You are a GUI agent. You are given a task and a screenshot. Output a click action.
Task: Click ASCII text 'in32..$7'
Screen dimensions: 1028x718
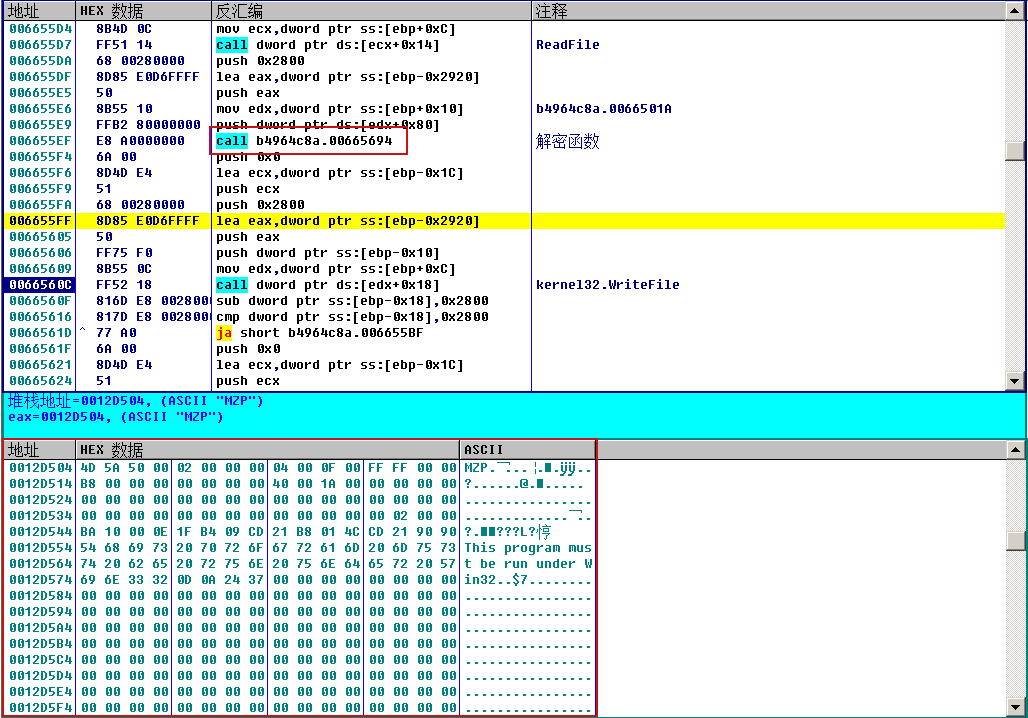pos(496,580)
